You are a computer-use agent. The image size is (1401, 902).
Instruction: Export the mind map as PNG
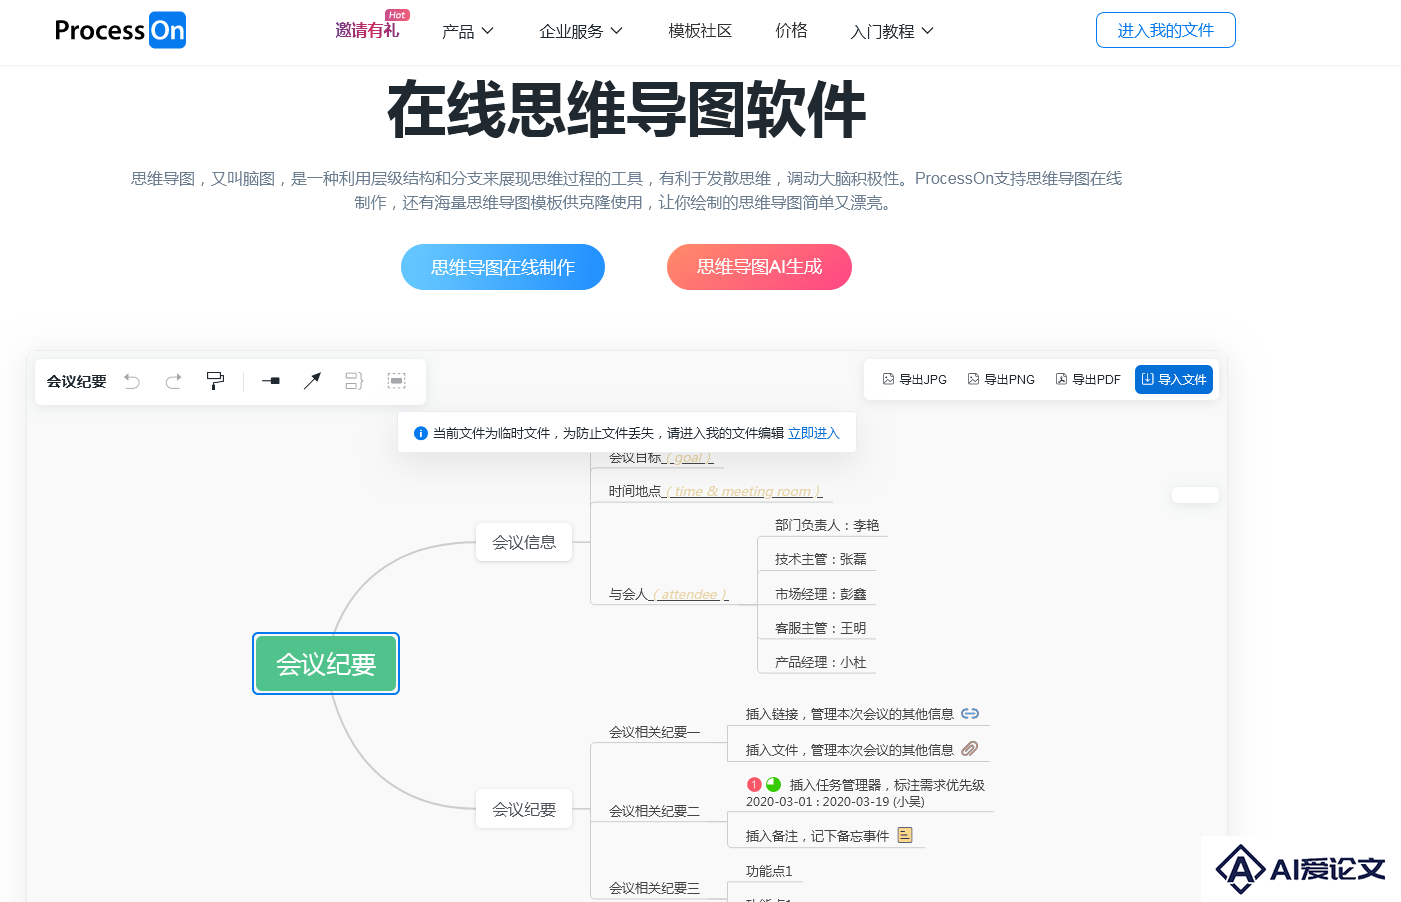[x=1001, y=380]
